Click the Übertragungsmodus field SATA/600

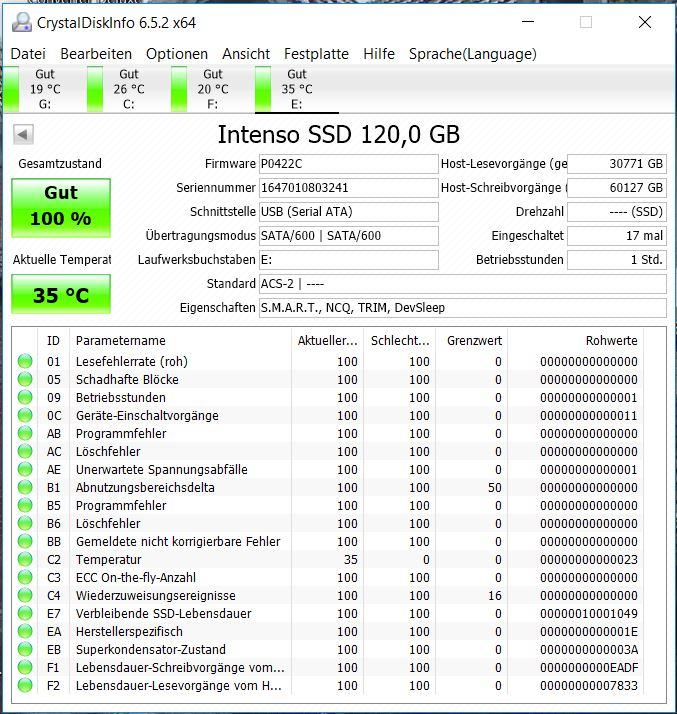(x=349, y=236)
